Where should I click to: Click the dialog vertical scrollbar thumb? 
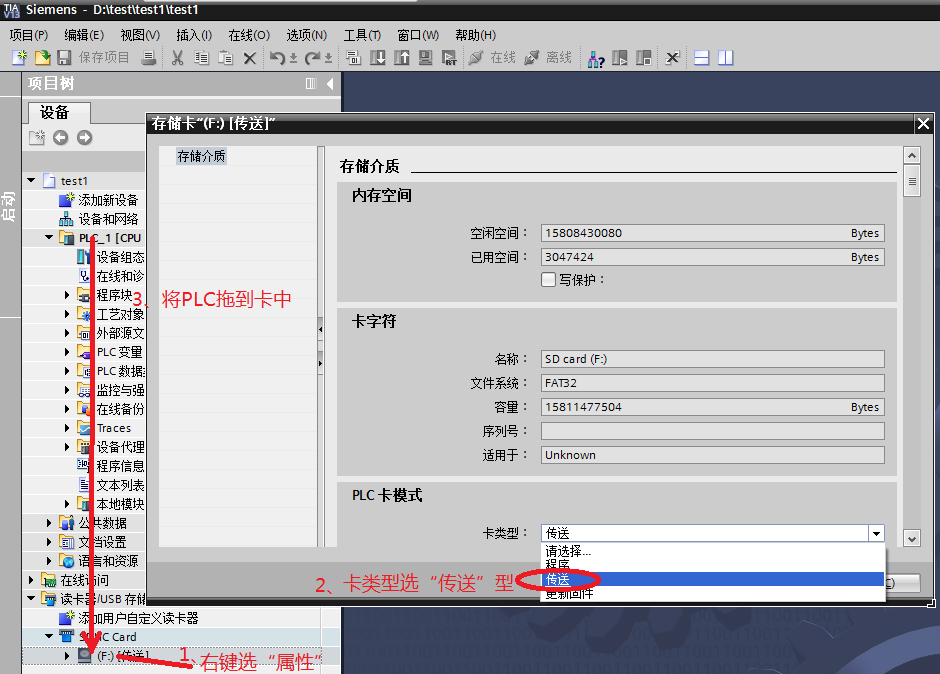tap(912, 181)
